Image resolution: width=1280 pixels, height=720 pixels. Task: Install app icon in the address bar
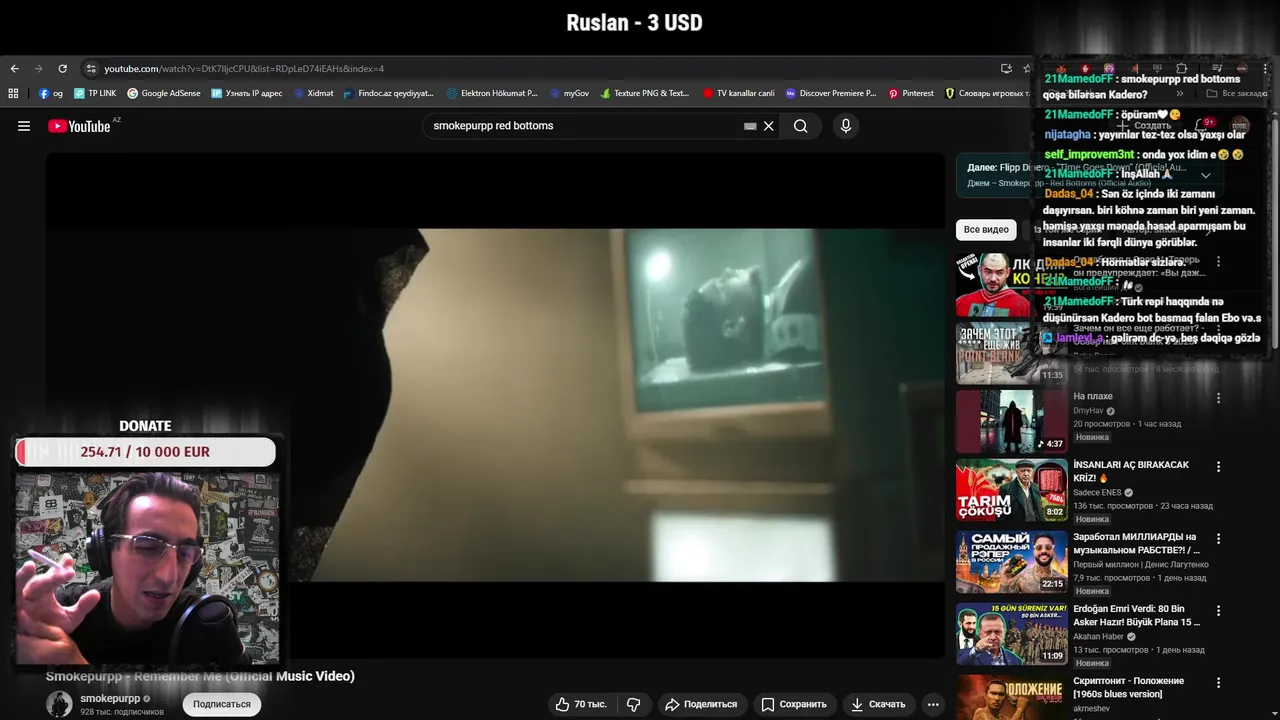pos(1006,69)
